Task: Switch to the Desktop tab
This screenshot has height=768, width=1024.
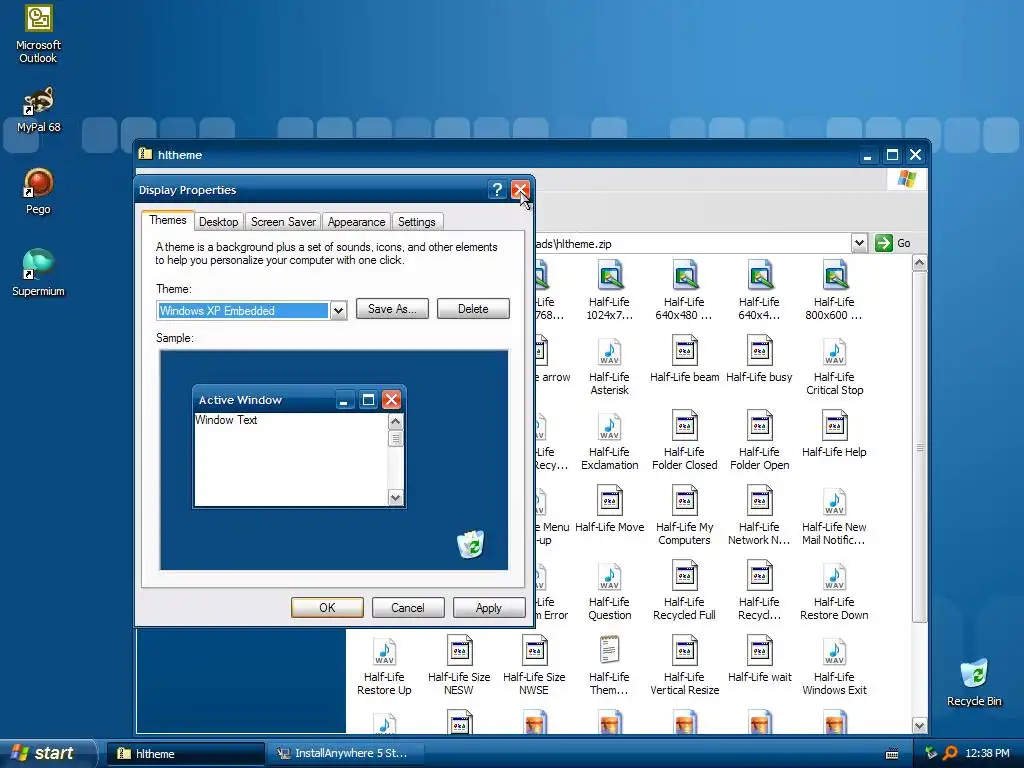Action: (x=218, y=222)
